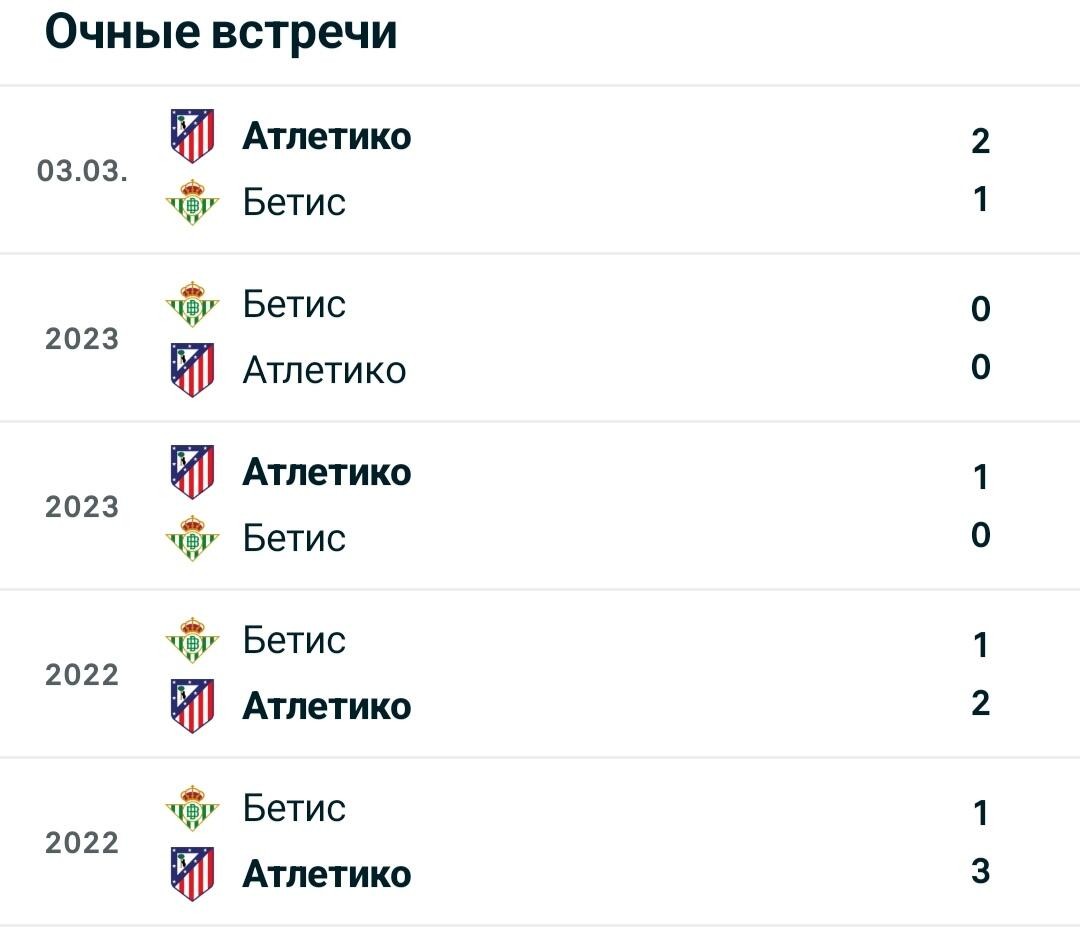Screen dimensions: 1080x935
Task: Click Бетис name in the 1-2 match
Action: click(x=294, y=640)
